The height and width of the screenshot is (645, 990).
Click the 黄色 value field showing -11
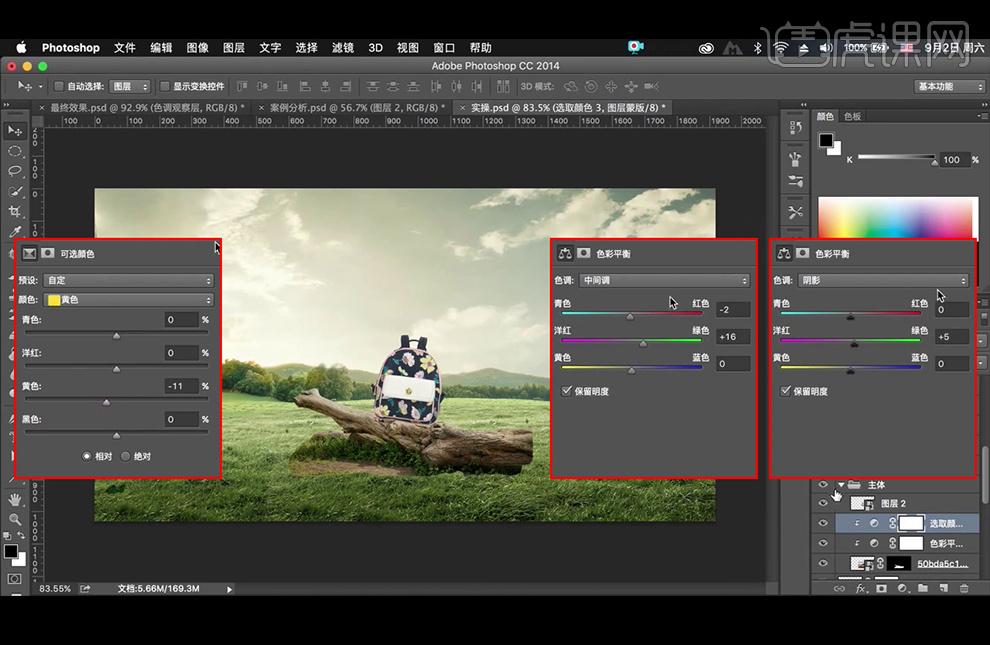point(181,386)
